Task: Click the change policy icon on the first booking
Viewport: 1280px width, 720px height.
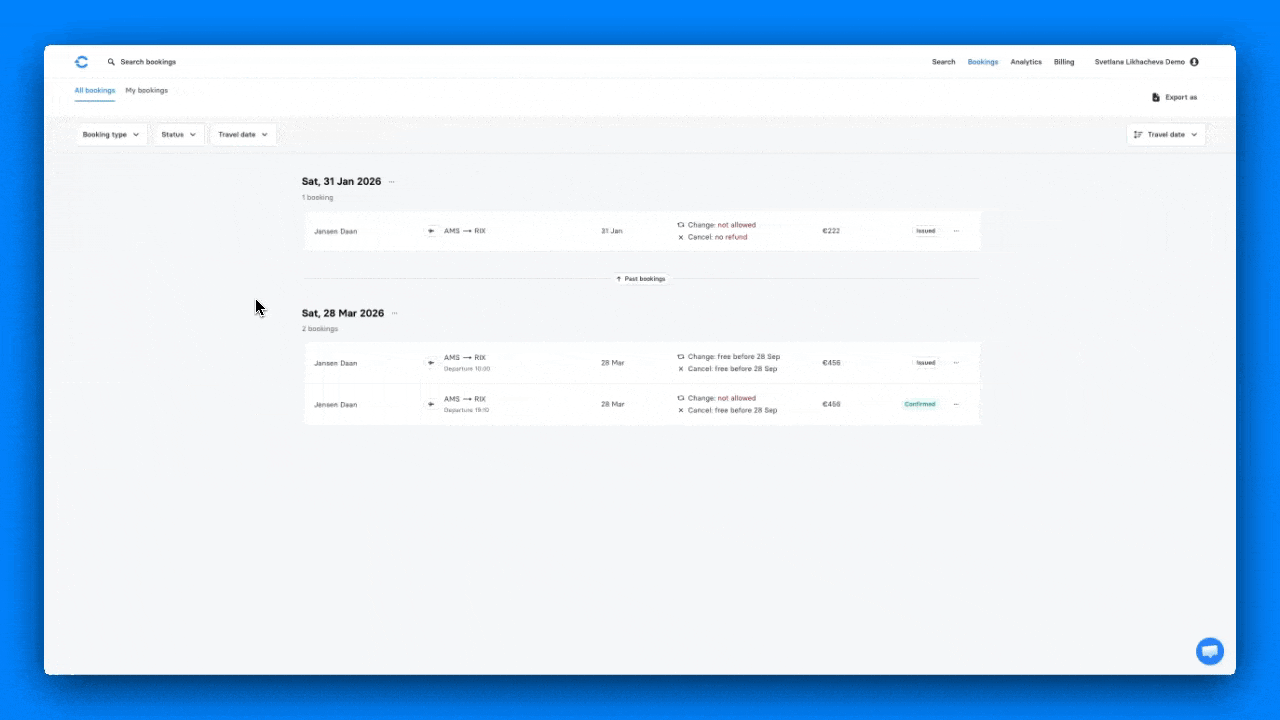Action: pos(683,225)
